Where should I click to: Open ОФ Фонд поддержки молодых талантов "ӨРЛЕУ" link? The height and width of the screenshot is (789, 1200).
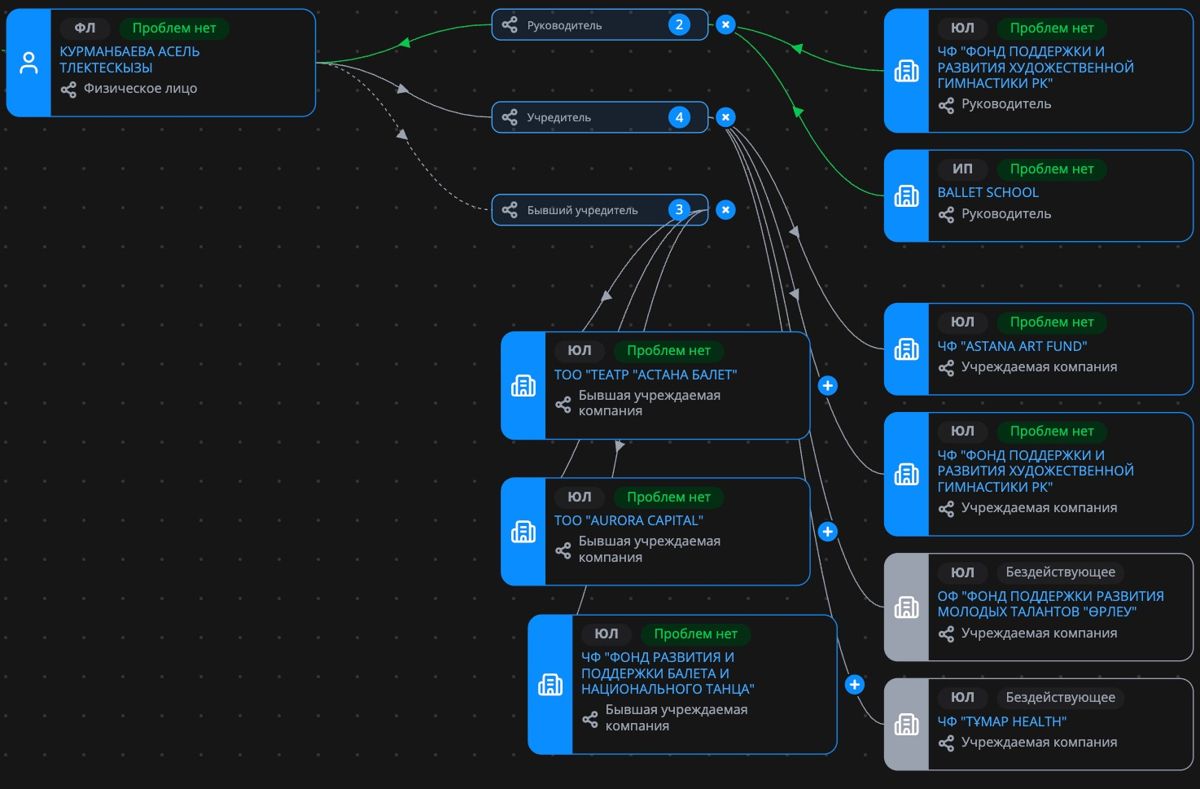point(1051,603)
